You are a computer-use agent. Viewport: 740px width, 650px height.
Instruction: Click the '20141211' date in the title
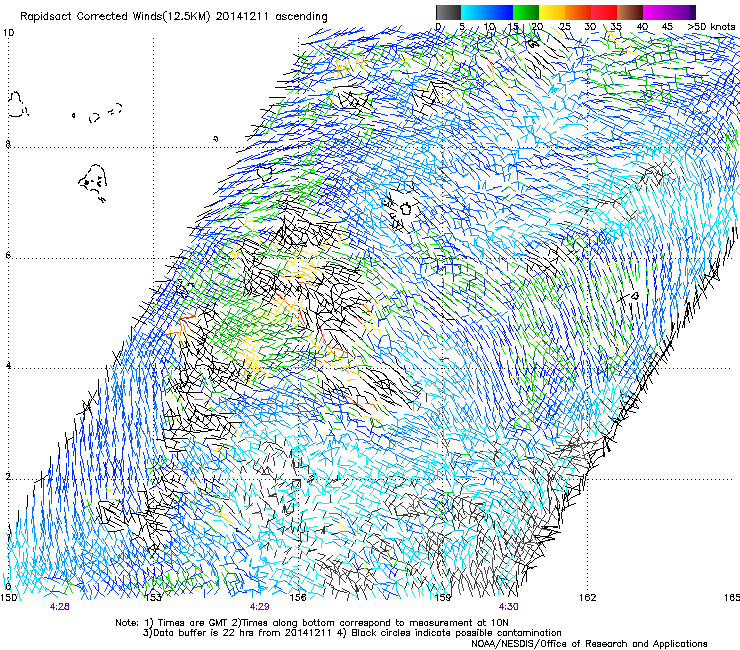242,17
